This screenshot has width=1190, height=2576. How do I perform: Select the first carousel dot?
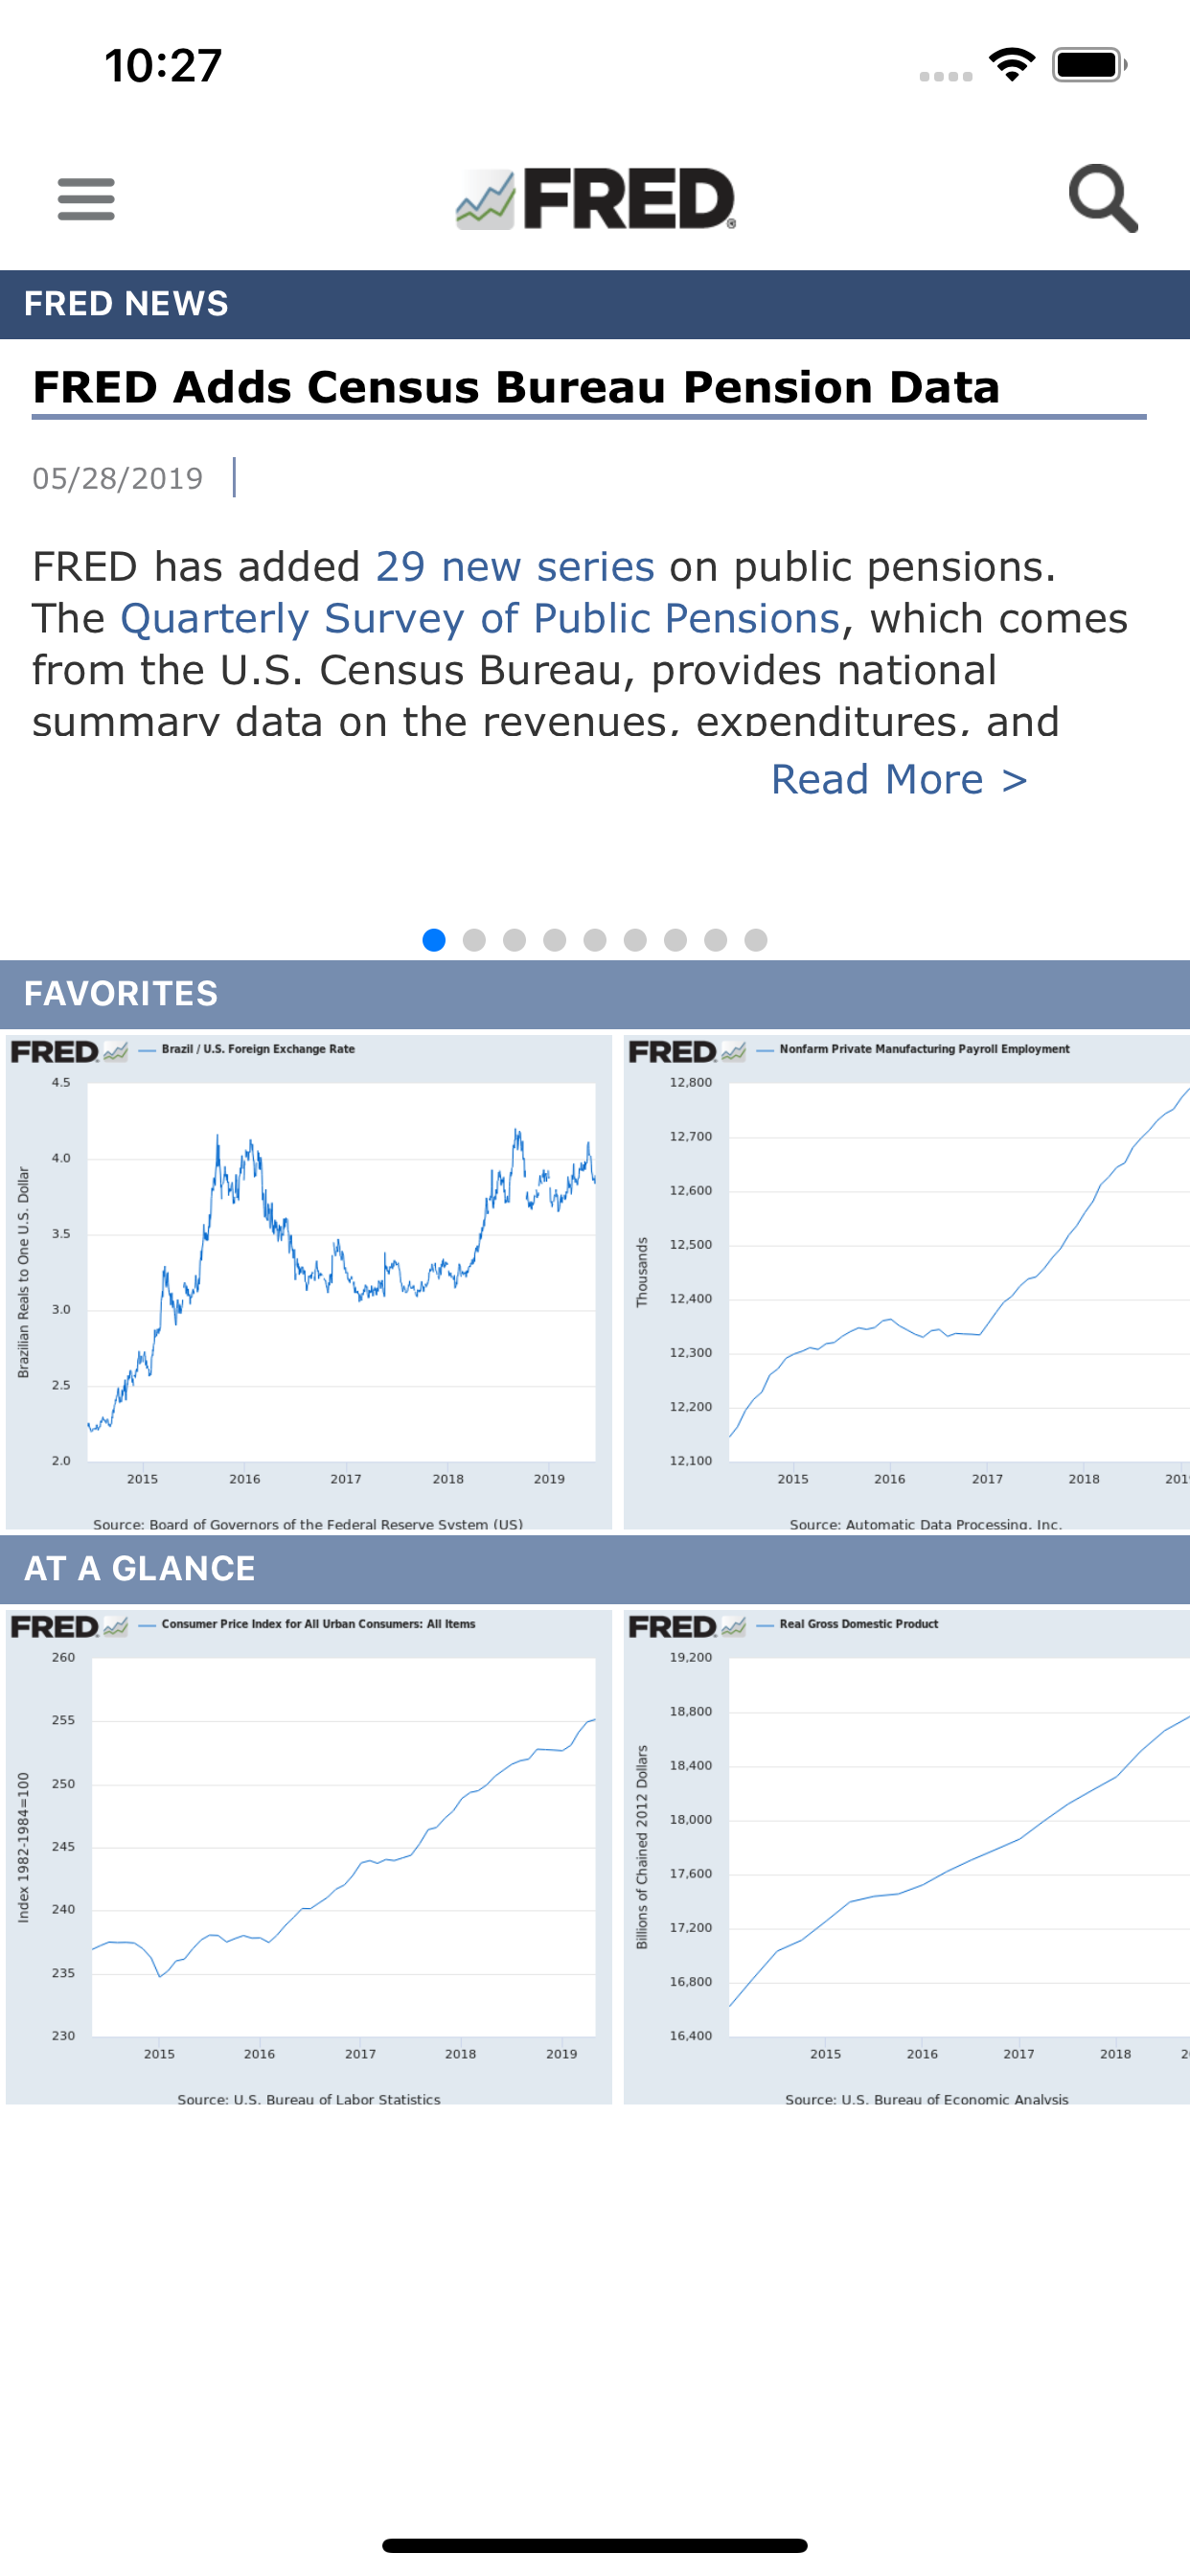435,938
